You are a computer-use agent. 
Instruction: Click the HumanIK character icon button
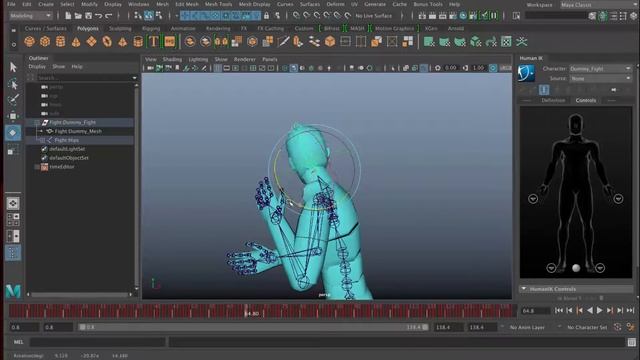527,73
